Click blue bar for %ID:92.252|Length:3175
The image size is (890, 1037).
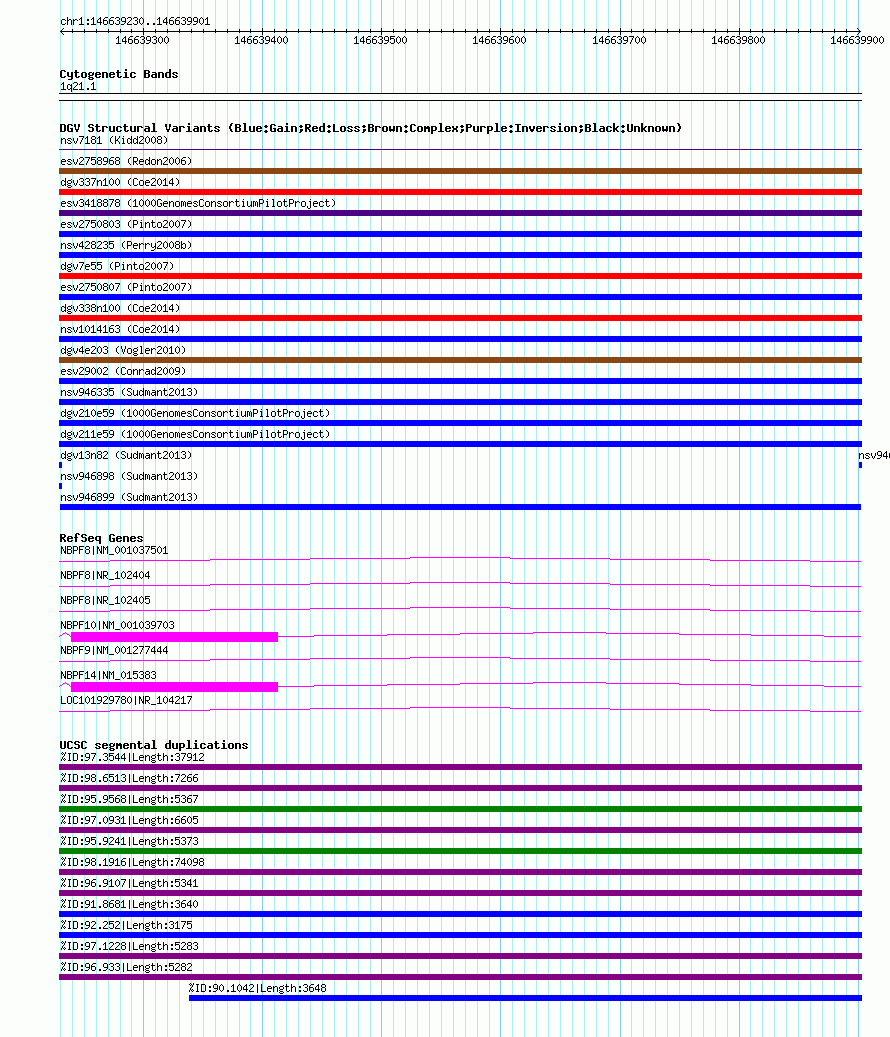[460, 935]
